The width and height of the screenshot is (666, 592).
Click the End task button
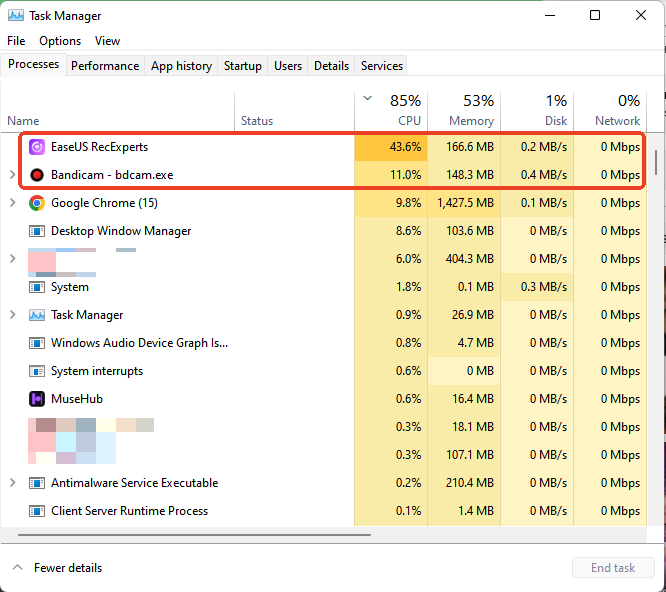pos(613,568)
